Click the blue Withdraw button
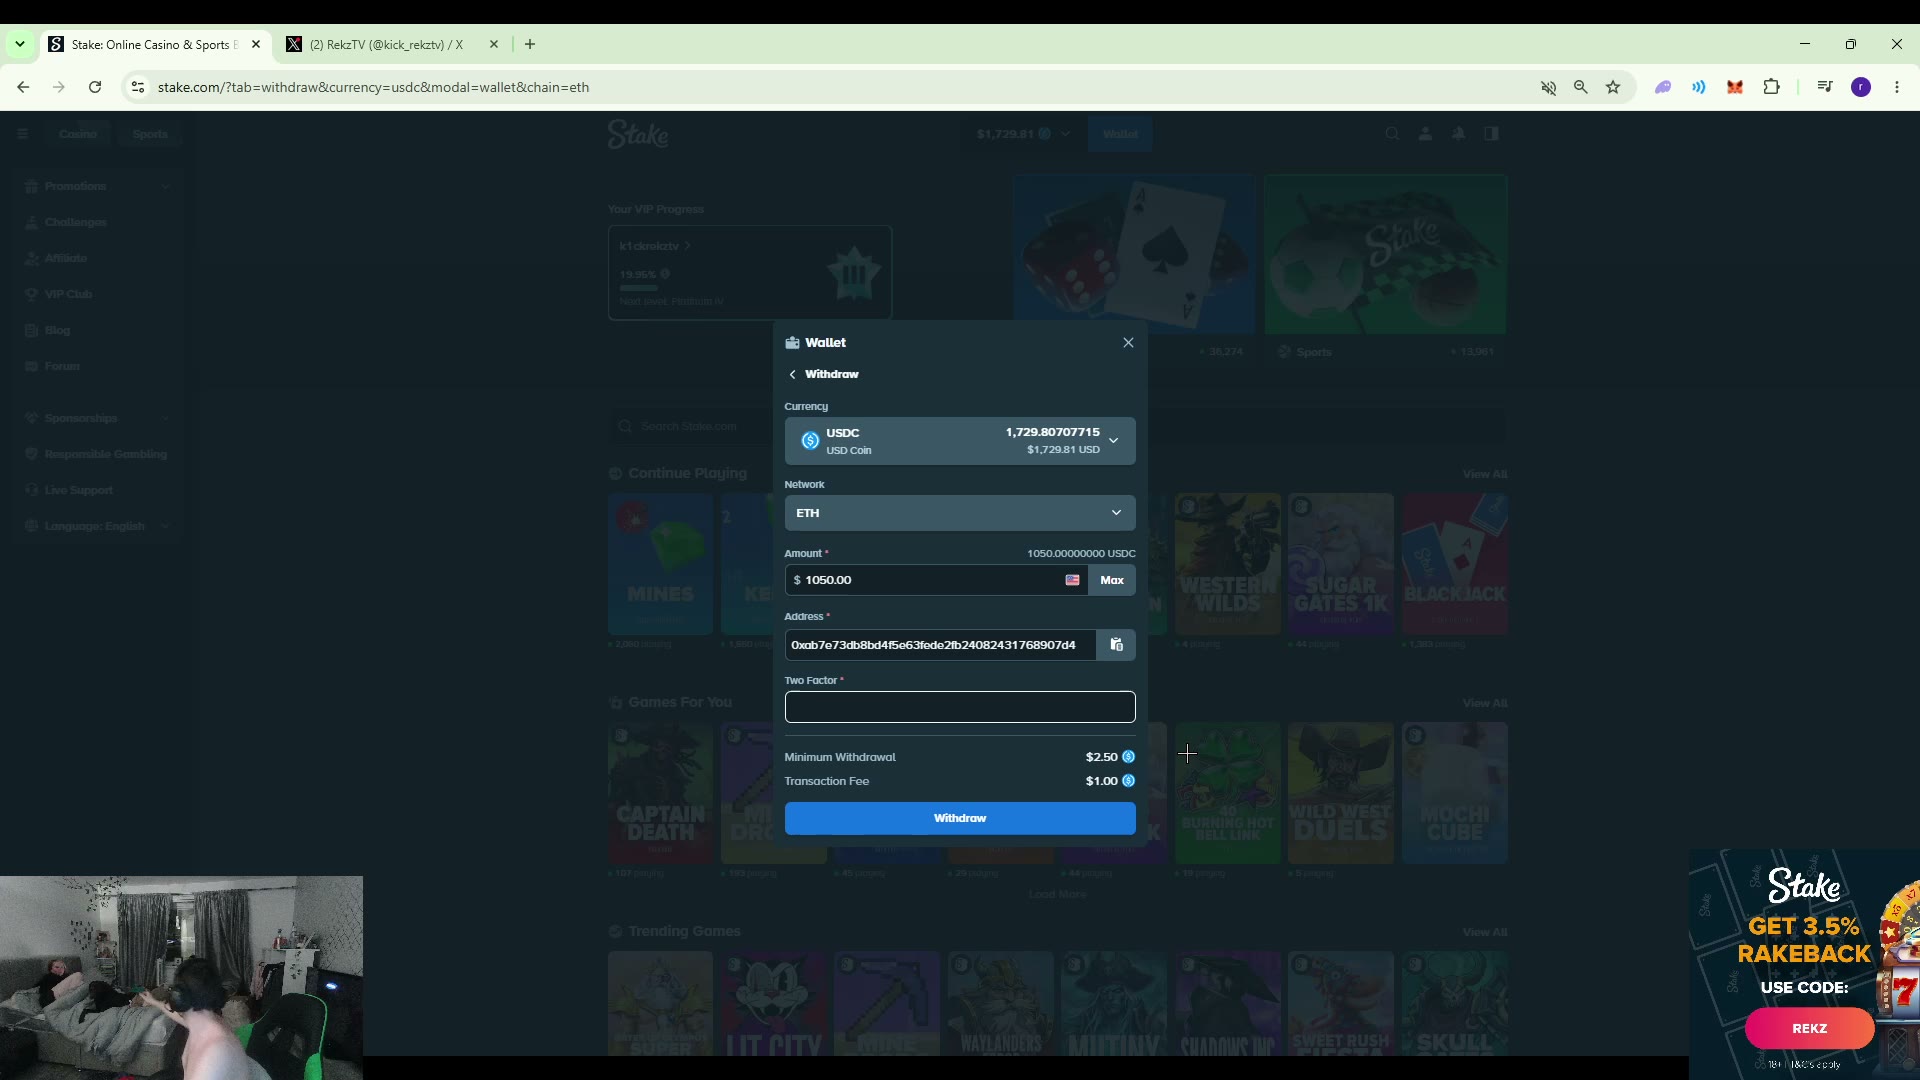The height and width of the screenshot is (1080, 1920). (960, 818)
